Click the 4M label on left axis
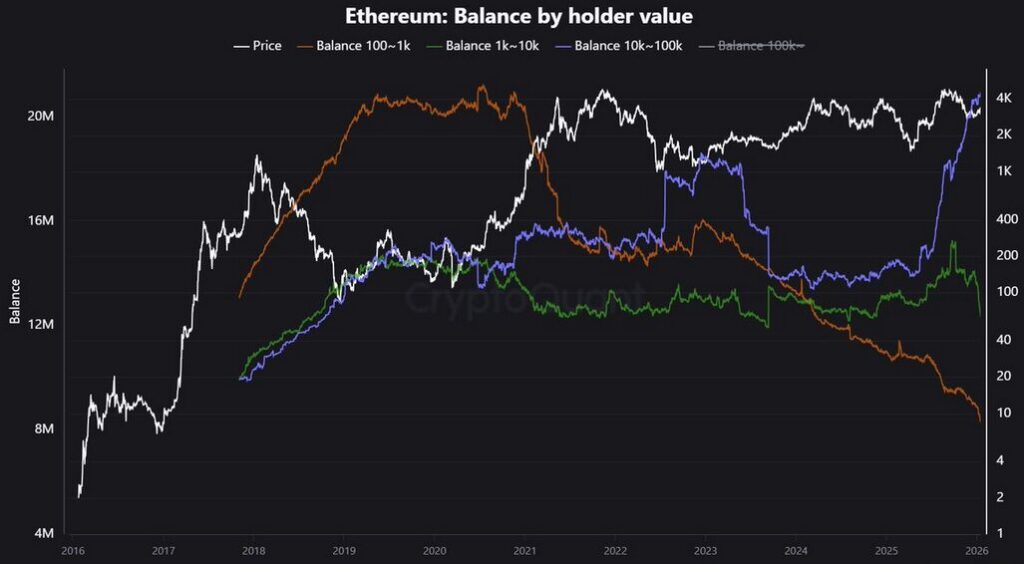Viewport: 1024px width, 564px height. click(43, 533)
